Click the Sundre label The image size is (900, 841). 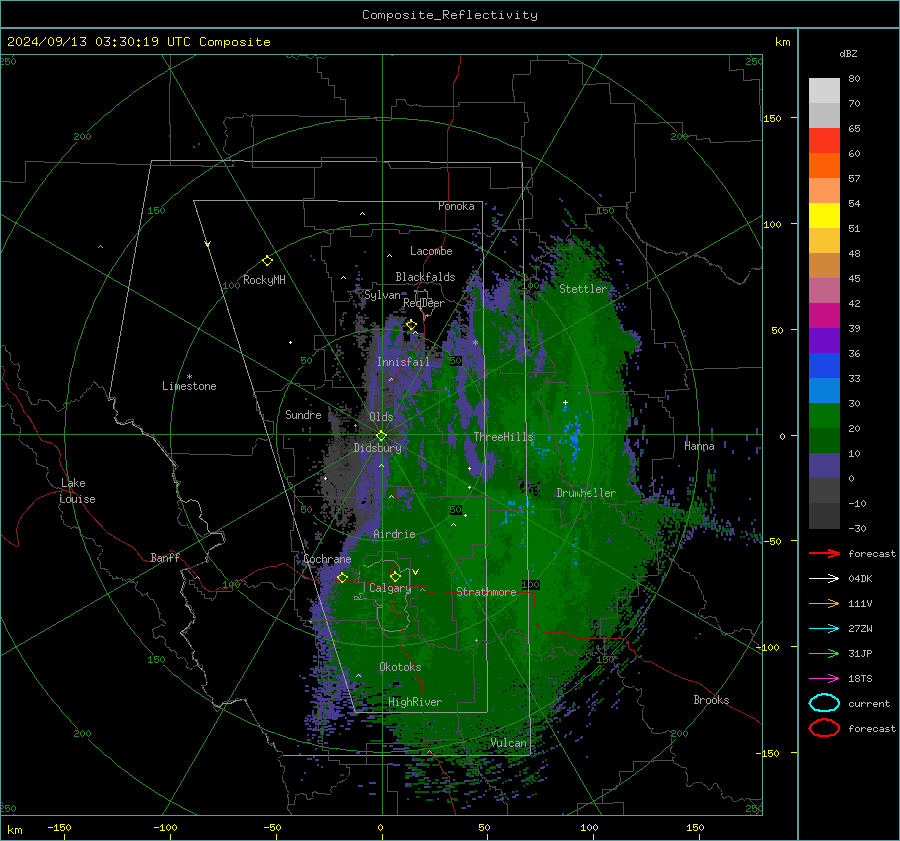[303, 415]
